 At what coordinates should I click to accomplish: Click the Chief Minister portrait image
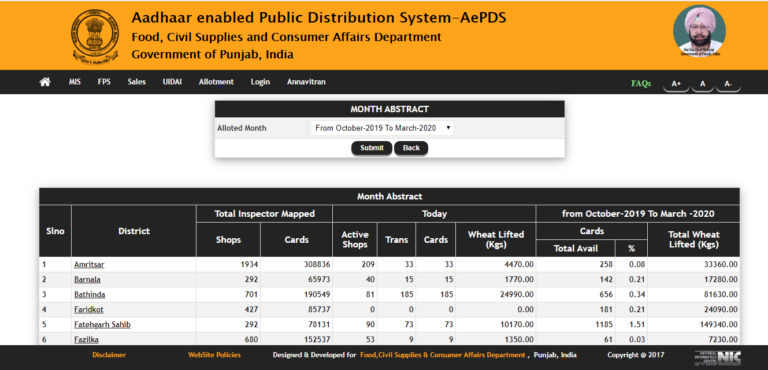click(x=699, y=31)
